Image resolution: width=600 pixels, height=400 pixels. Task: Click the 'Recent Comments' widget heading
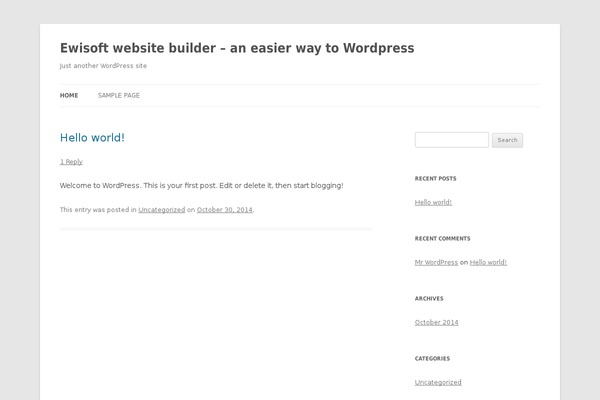click(442, 238)
